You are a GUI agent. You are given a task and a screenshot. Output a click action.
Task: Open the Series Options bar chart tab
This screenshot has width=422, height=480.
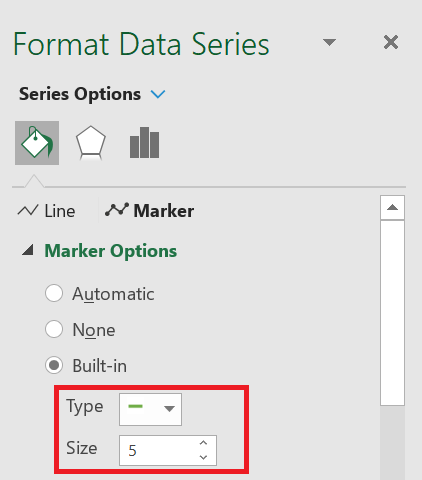pos(144,143)
